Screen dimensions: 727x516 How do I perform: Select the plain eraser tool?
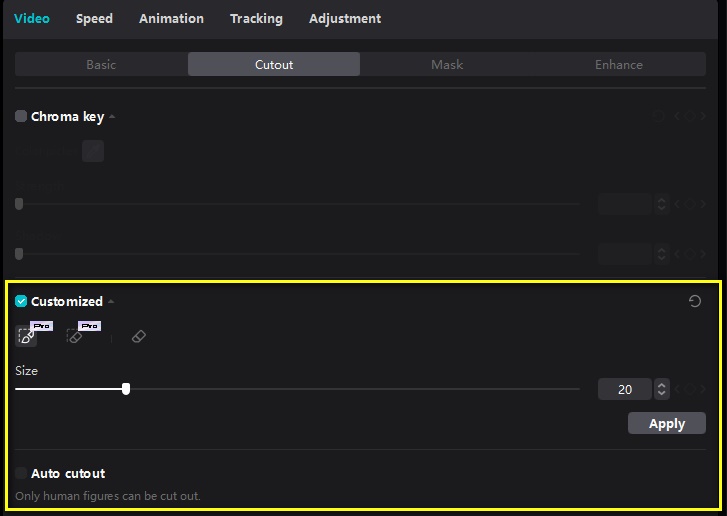[x=139, y=336]
